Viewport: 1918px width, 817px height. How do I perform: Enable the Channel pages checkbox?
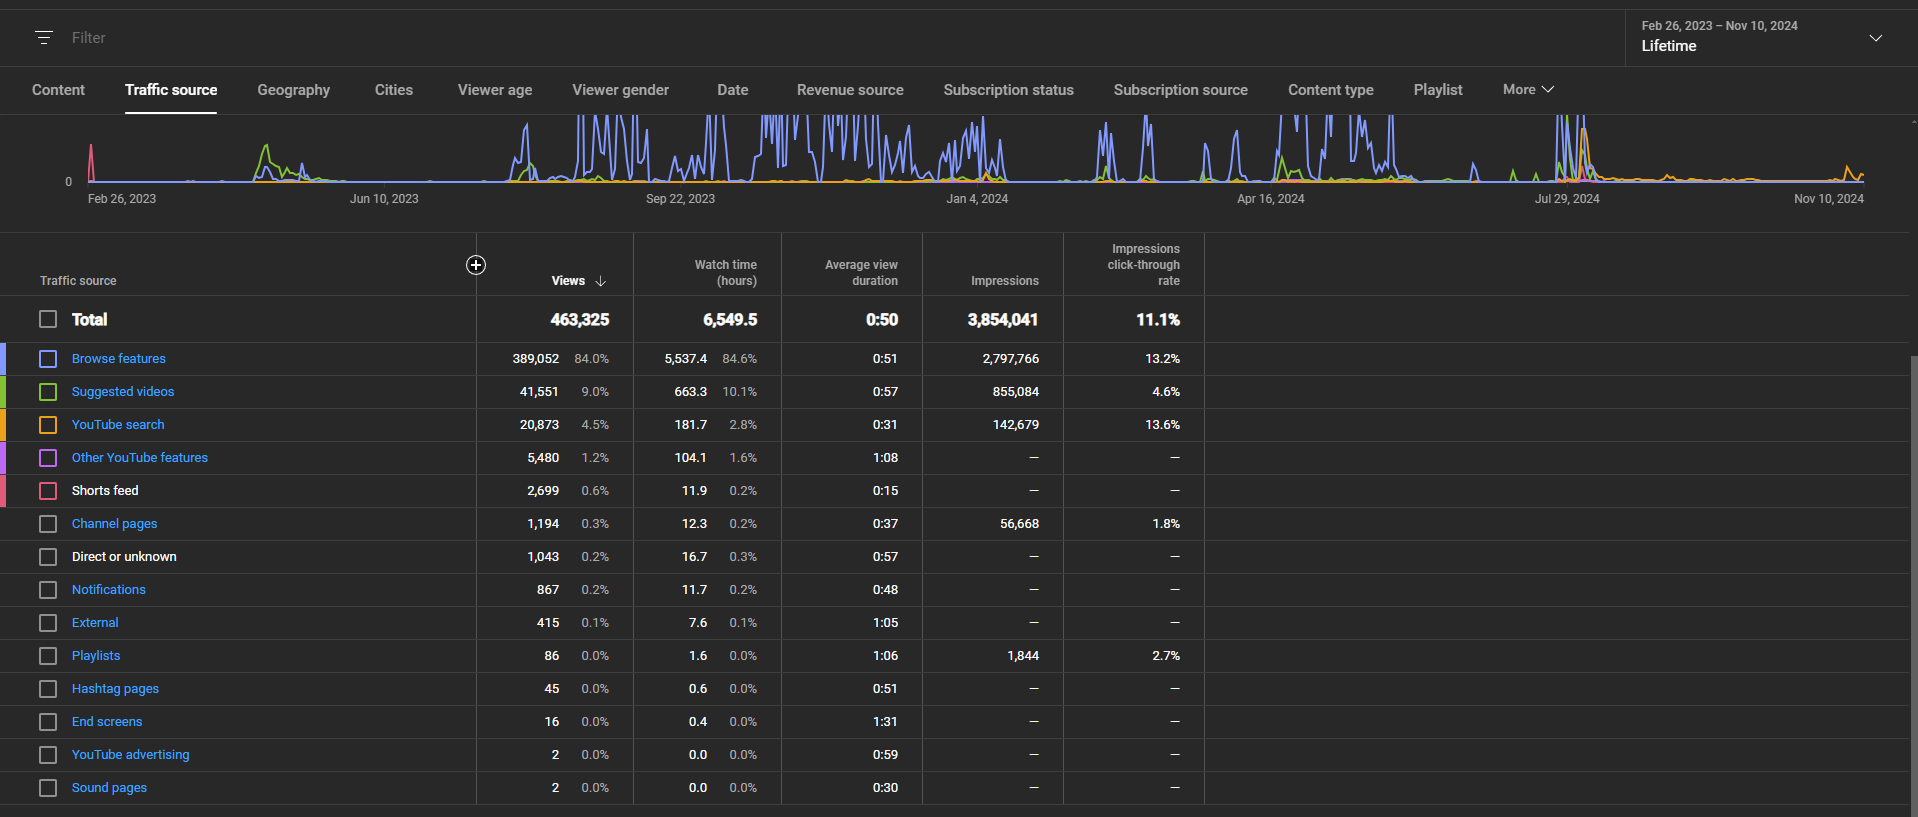[x=48, y=524]
